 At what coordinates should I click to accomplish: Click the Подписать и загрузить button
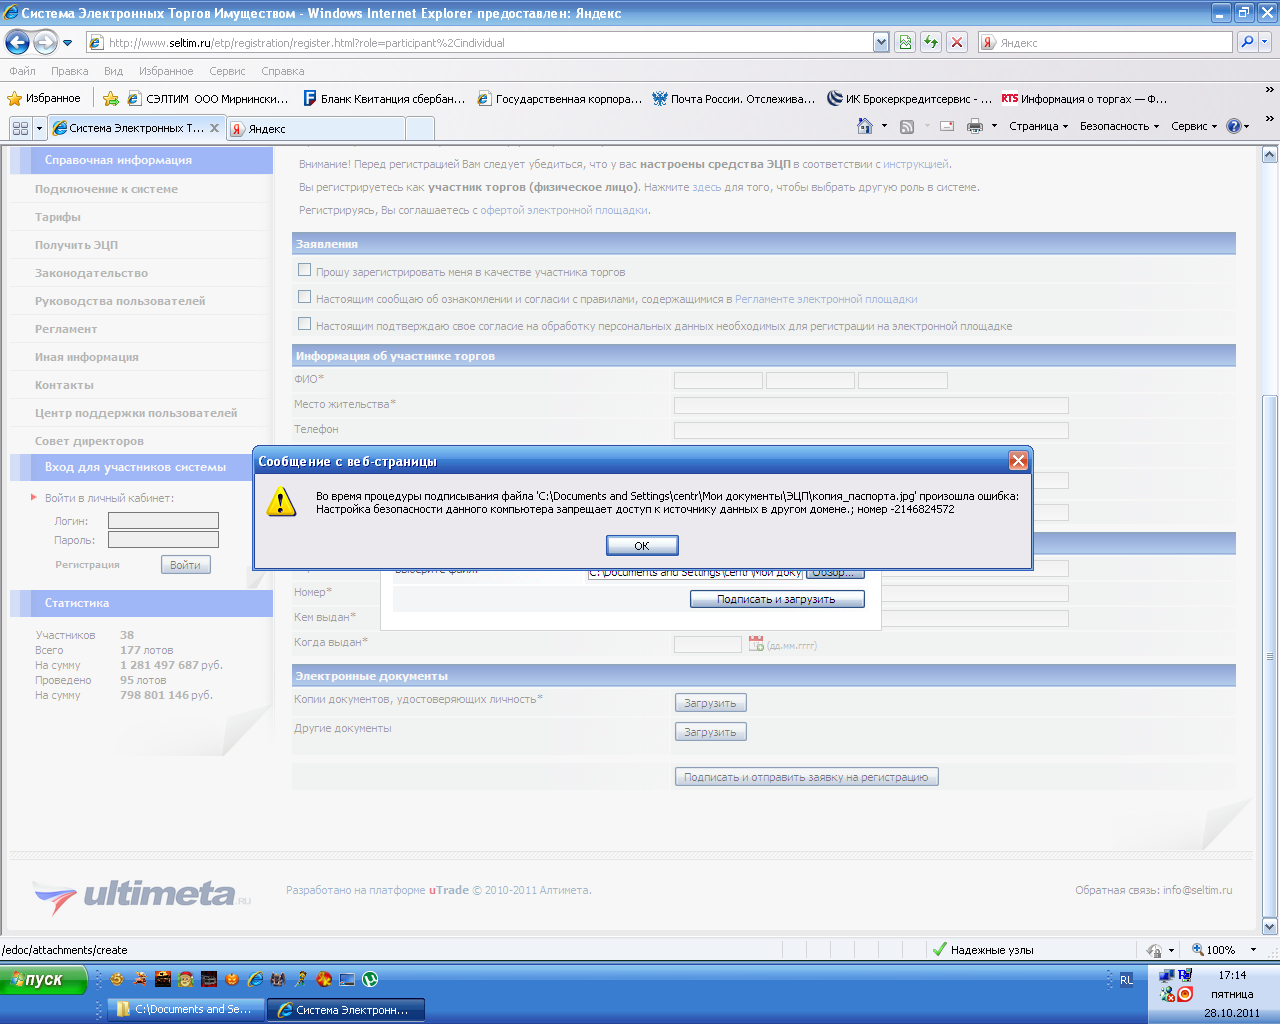click(777, 599)
